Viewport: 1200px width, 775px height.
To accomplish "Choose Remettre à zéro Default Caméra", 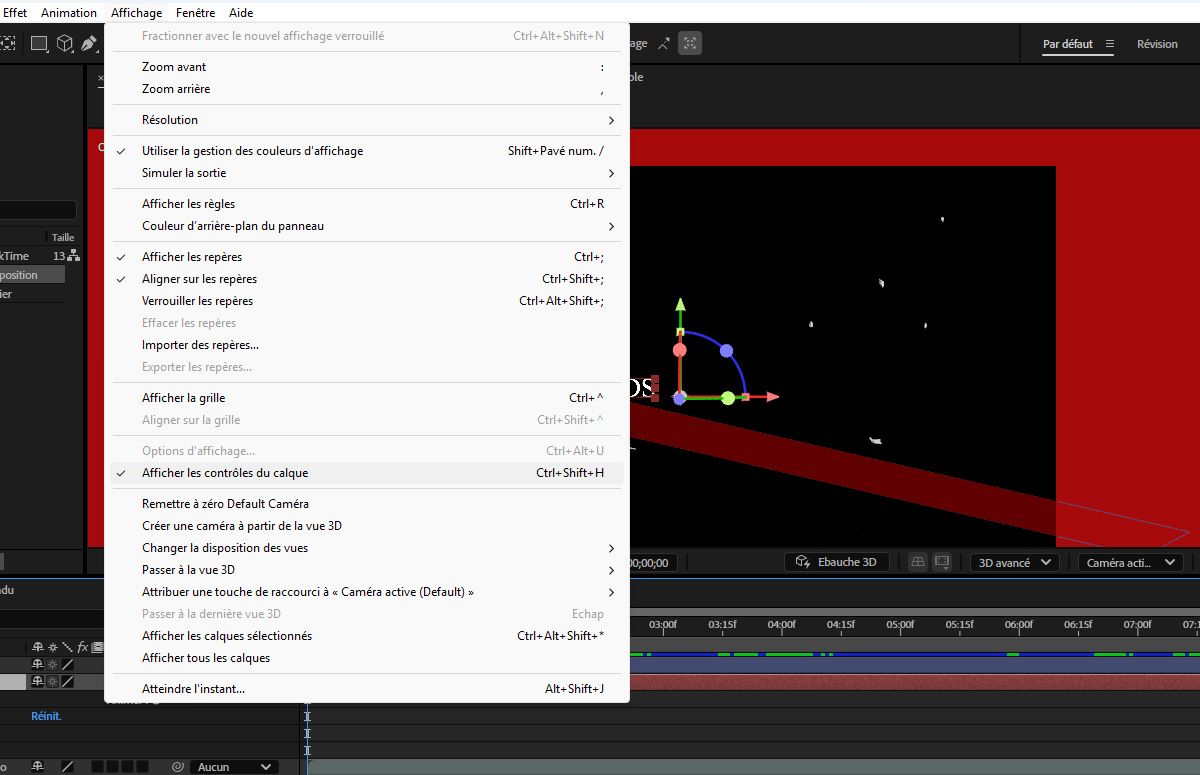I will pyautogui.click(x=366, y=504).
